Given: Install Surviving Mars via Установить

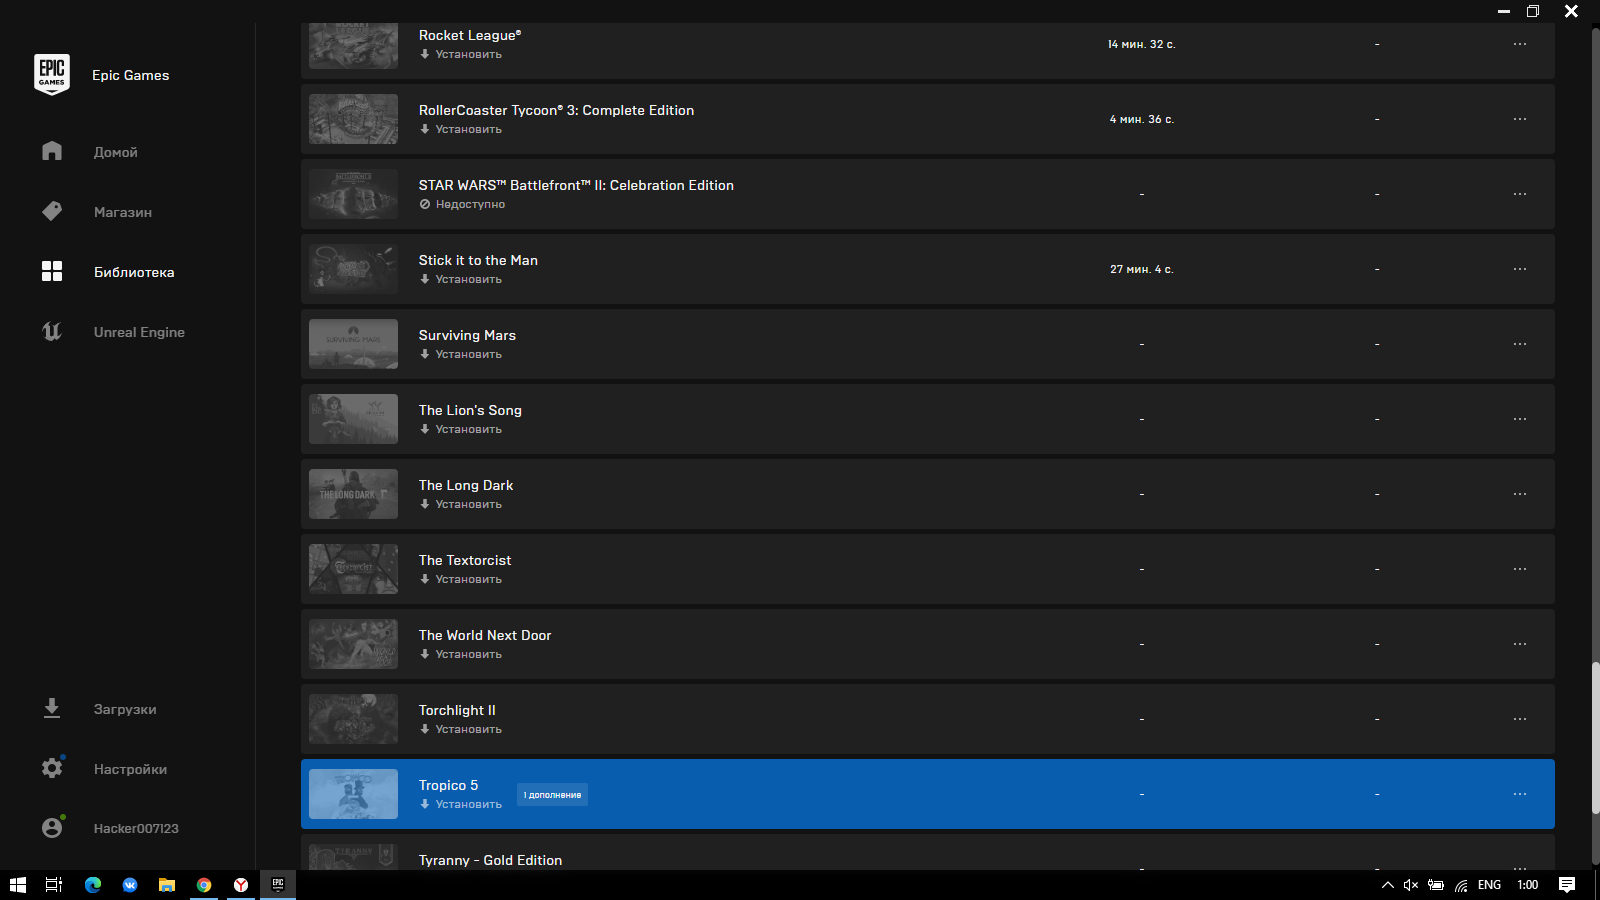Looking at the screenshot, I should (461, 354).
